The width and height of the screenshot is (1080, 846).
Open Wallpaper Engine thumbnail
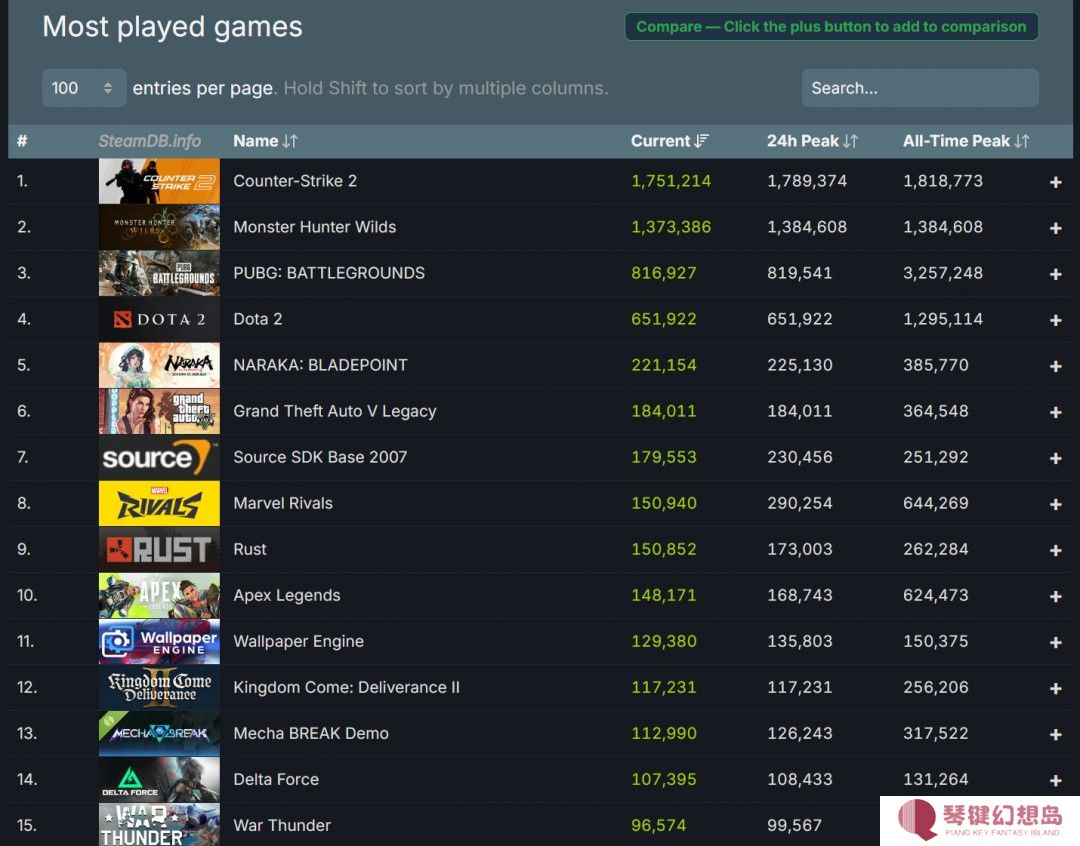click(159, 641)
